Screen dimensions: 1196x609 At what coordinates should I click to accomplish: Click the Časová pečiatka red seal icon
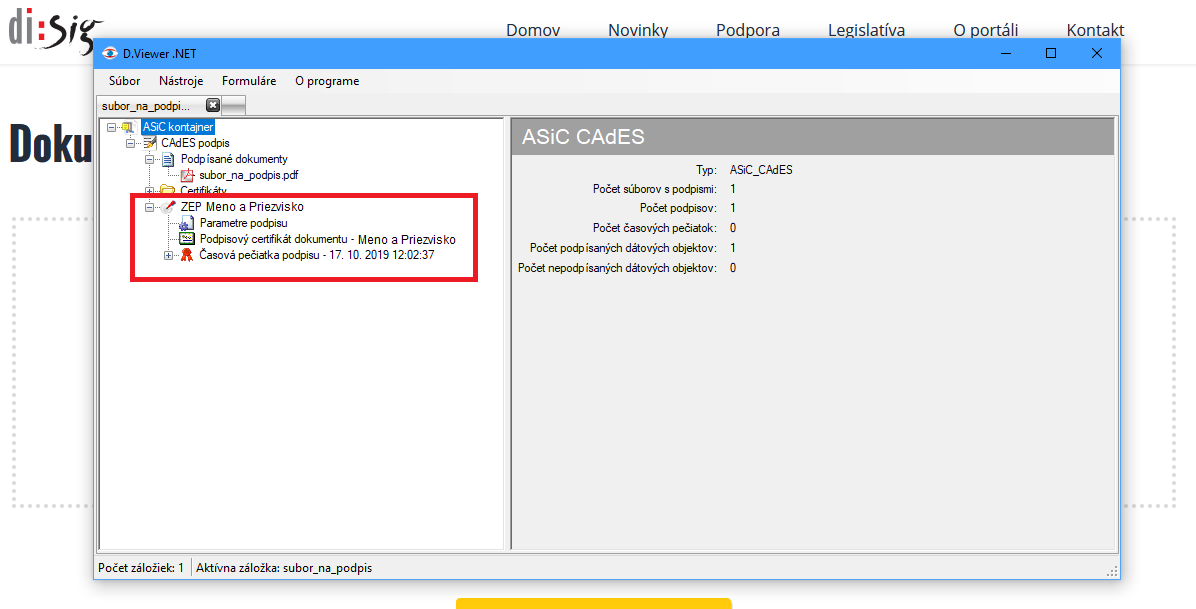187,256
